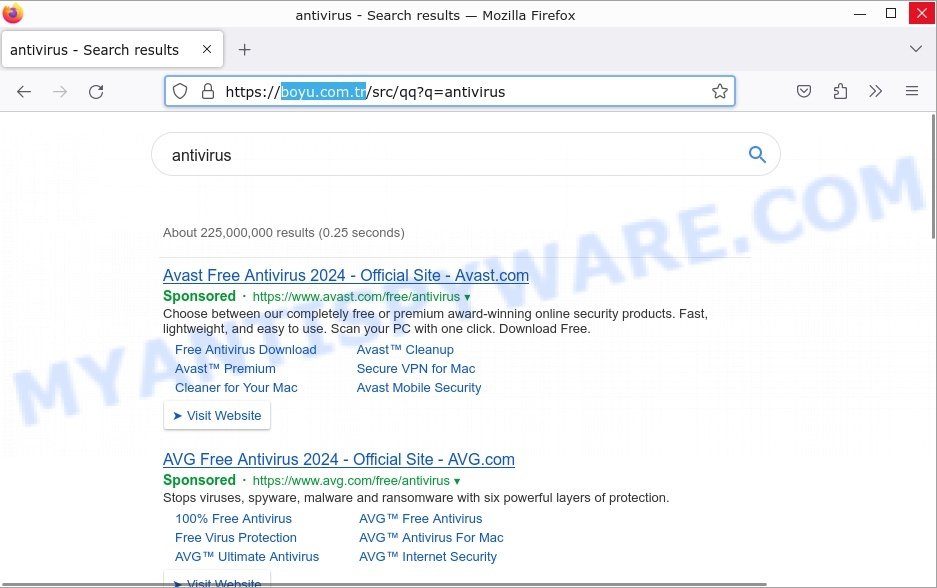Click Avast Visit Website button
This screenshot has height=588, width=937.
pyautogui.click(x=217, y=415)
